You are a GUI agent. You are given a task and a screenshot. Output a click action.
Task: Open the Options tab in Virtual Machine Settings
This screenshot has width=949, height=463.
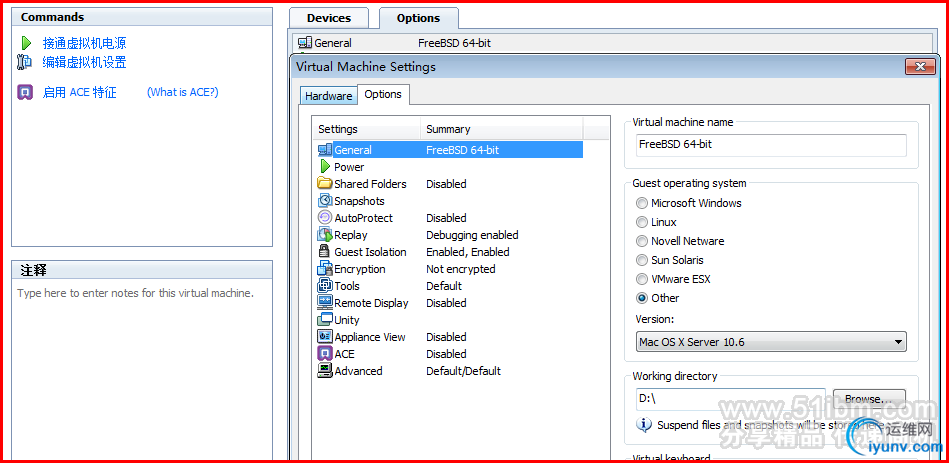pos(383,94)
